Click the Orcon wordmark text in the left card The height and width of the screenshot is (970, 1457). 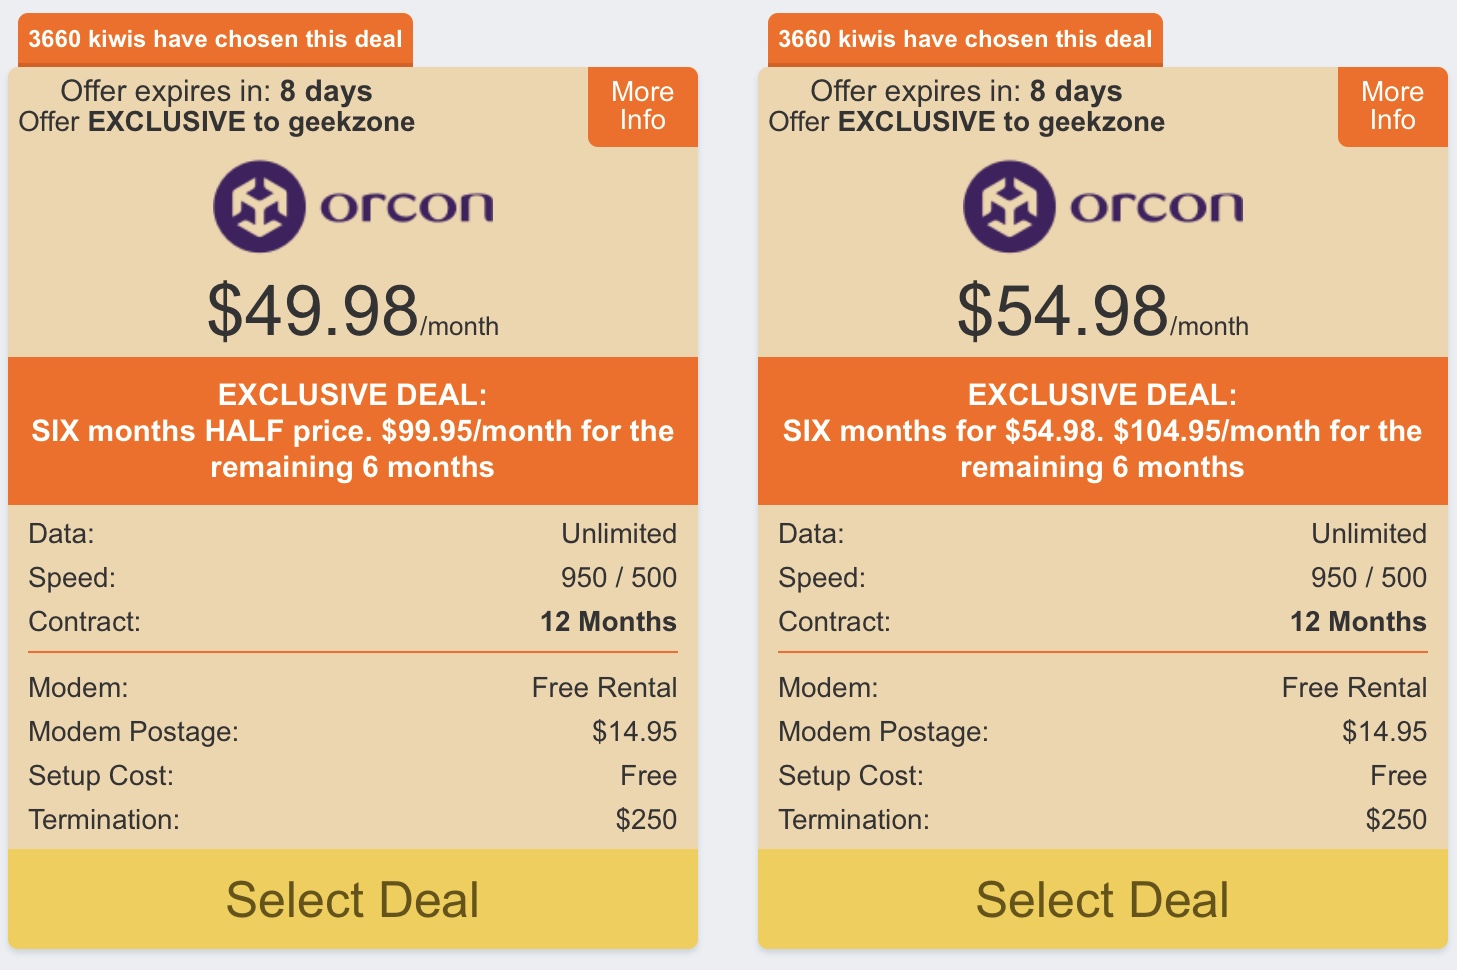pyautogui.click(x=406, y=207)
